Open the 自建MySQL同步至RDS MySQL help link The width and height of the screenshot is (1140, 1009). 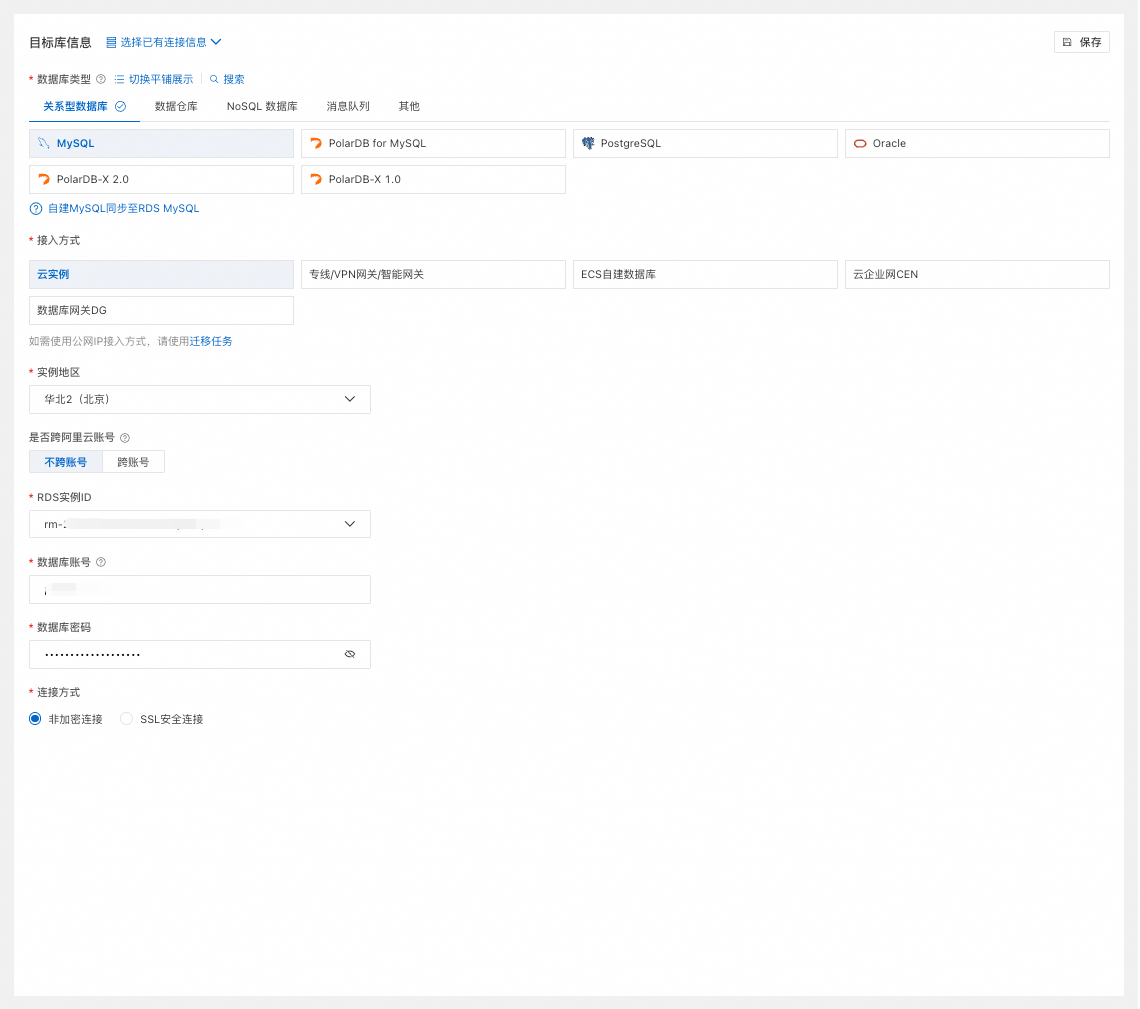point(124,209)
